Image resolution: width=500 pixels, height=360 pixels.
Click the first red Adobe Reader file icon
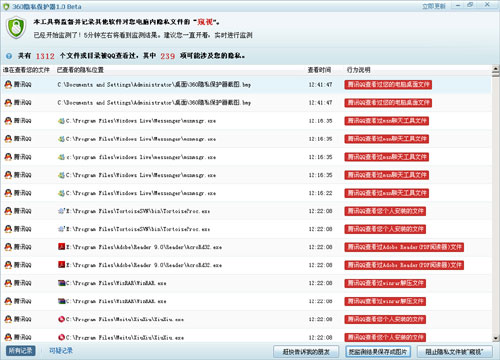61,247
